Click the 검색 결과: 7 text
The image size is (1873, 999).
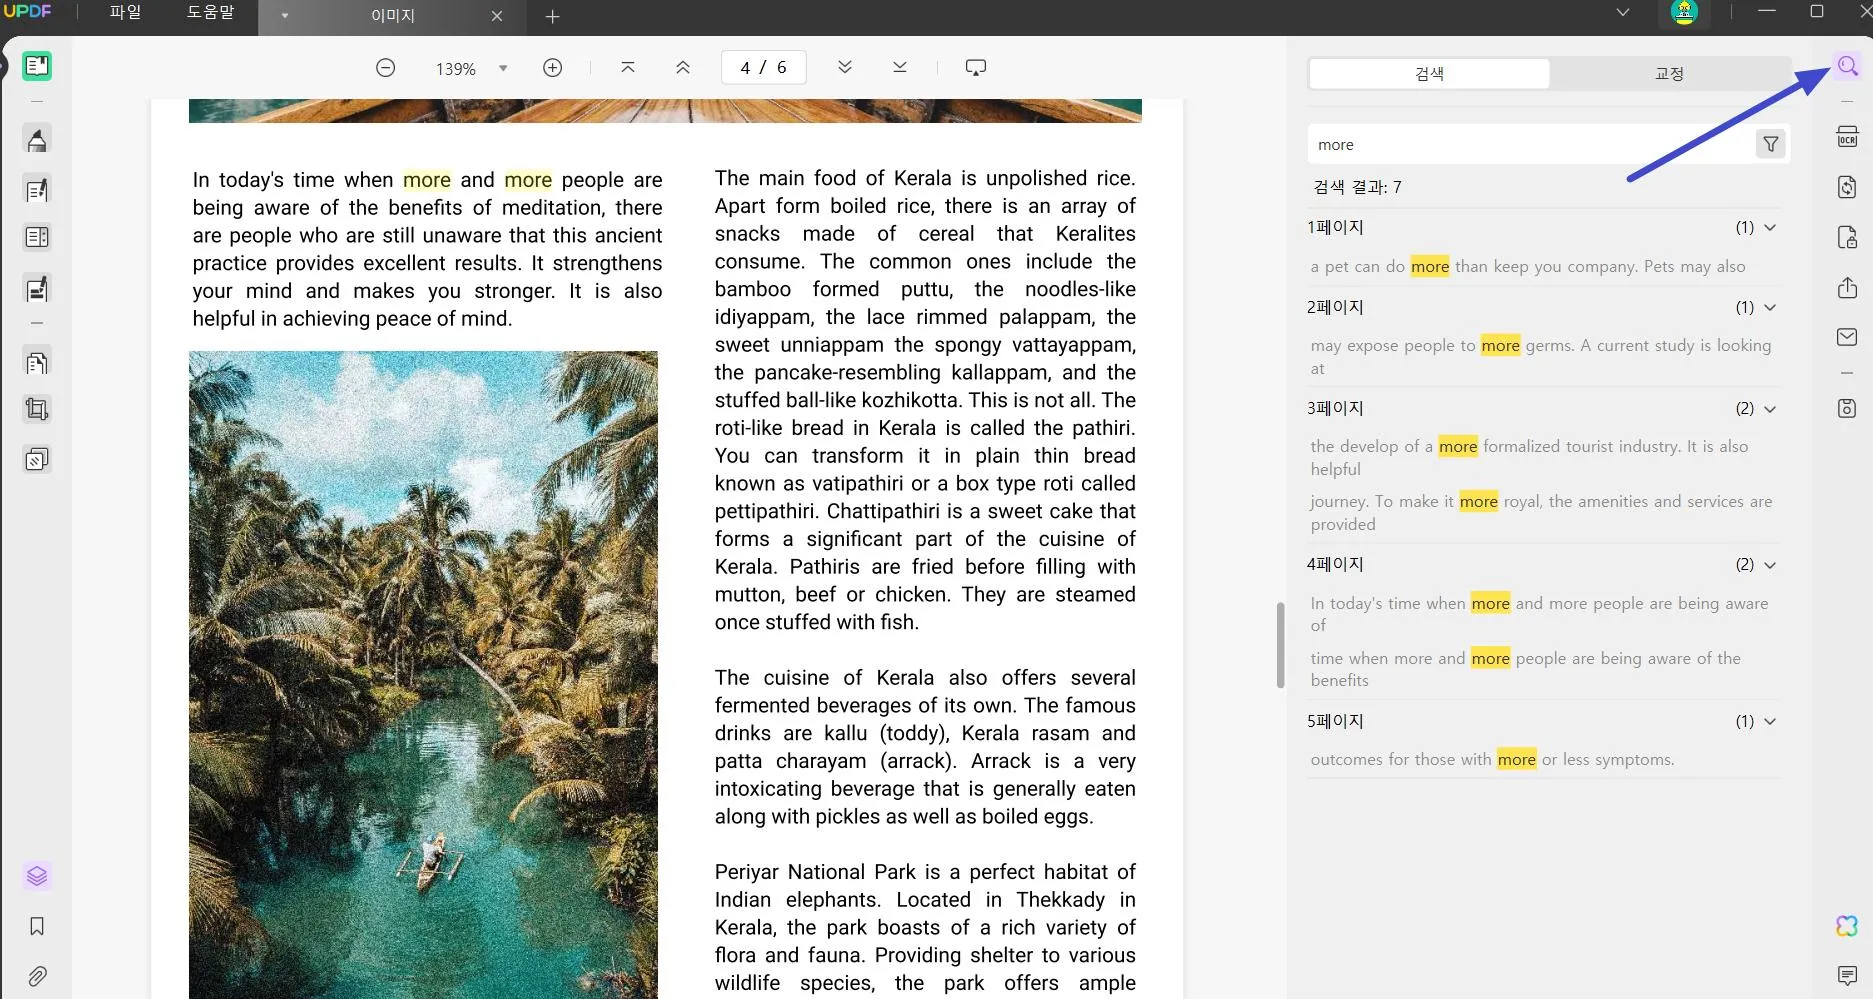click(x=1357, y=187)
